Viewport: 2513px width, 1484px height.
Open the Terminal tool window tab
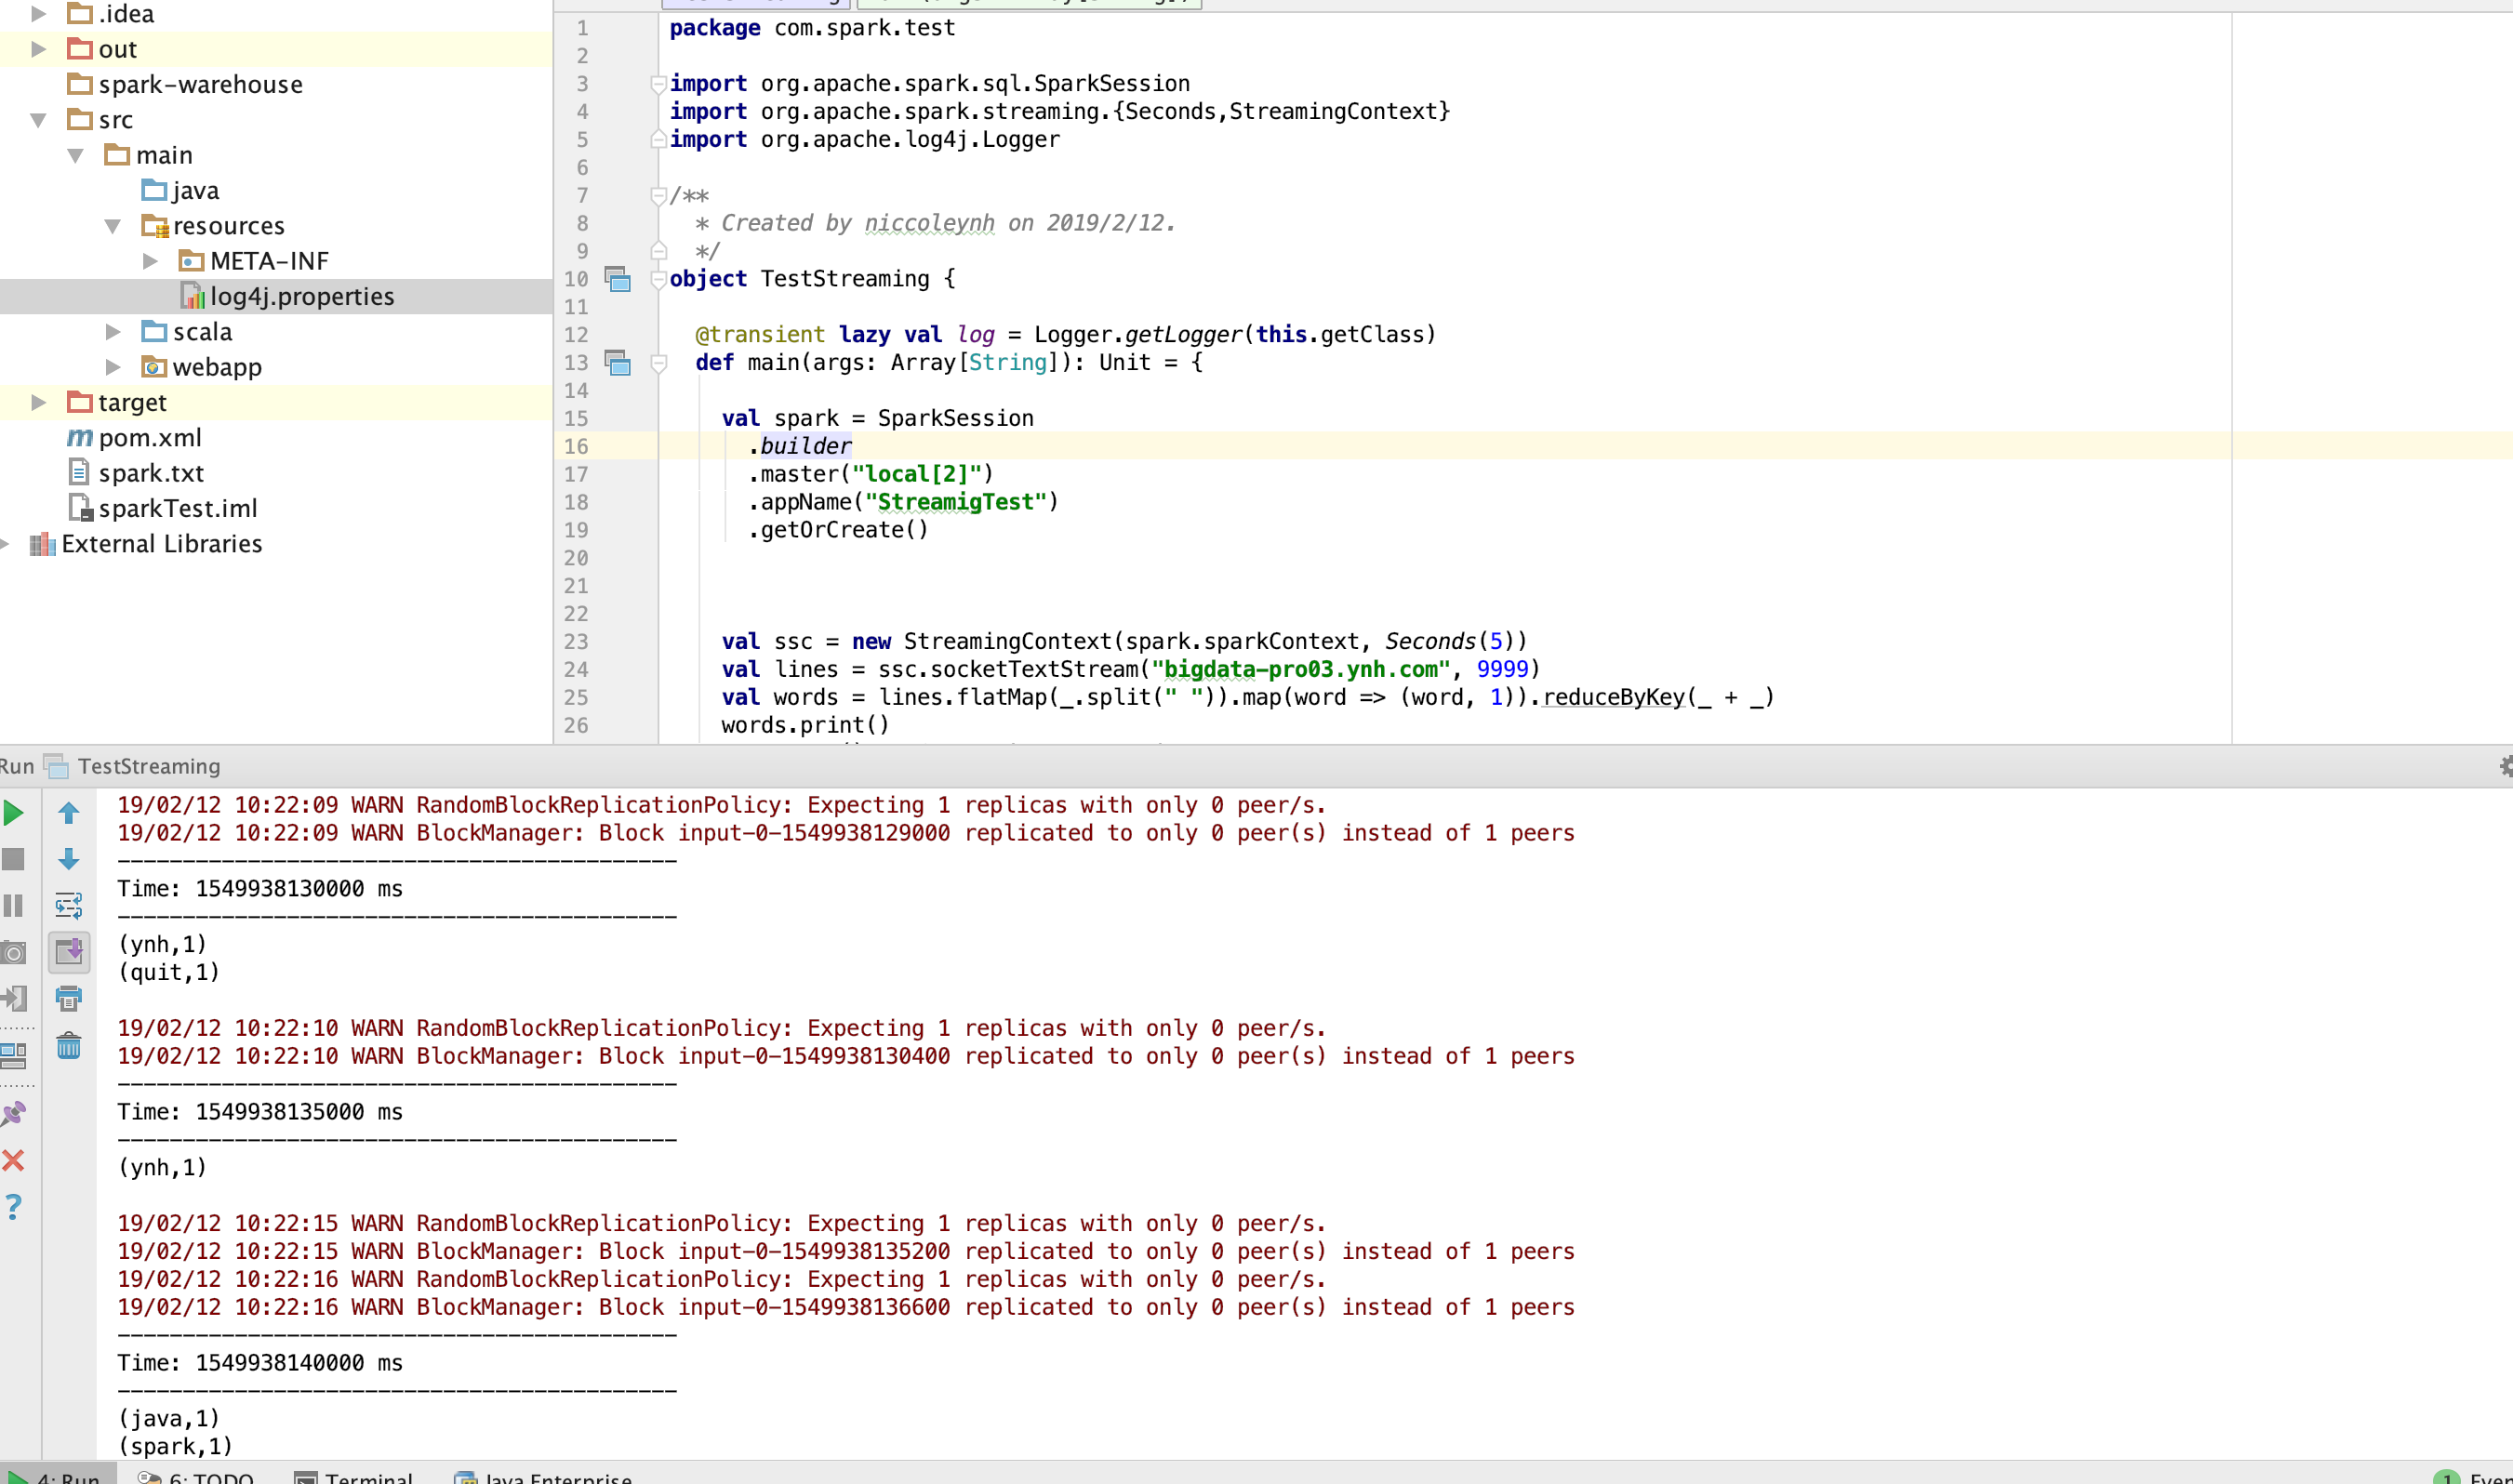coord(355,1476)
